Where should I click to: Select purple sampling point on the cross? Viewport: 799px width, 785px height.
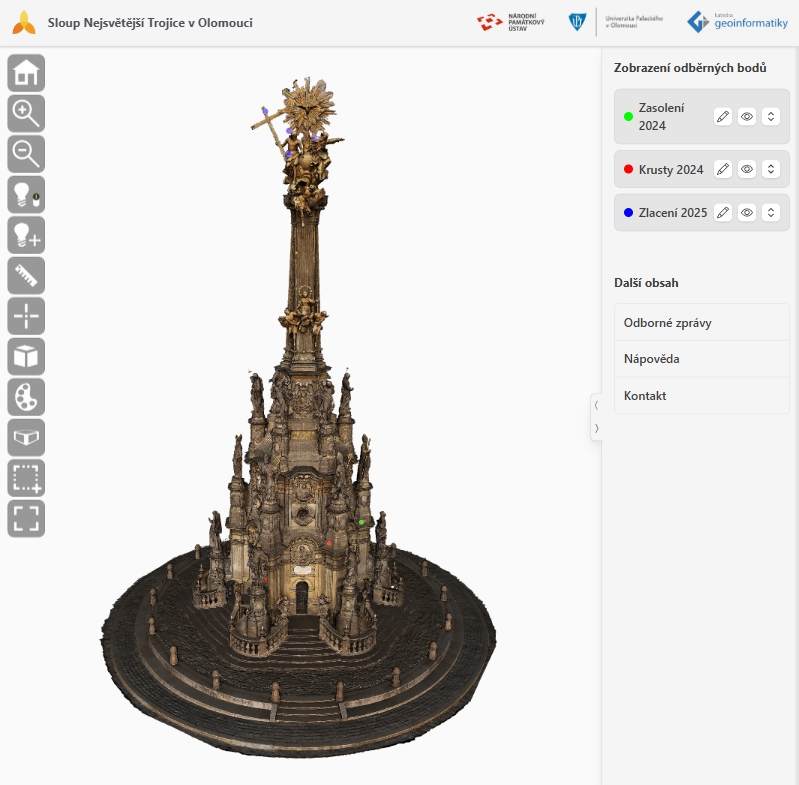click(265, 111)
